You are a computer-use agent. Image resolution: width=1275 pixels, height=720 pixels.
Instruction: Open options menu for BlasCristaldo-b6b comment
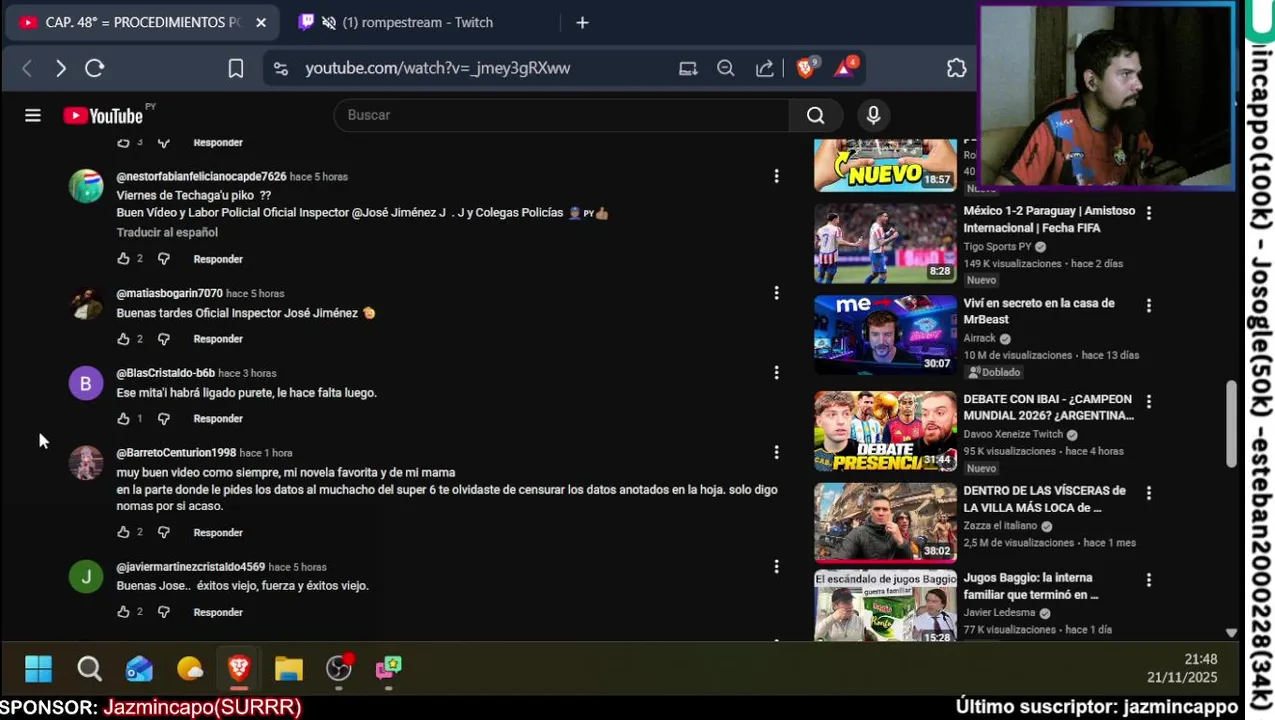(x=776, y=373)
